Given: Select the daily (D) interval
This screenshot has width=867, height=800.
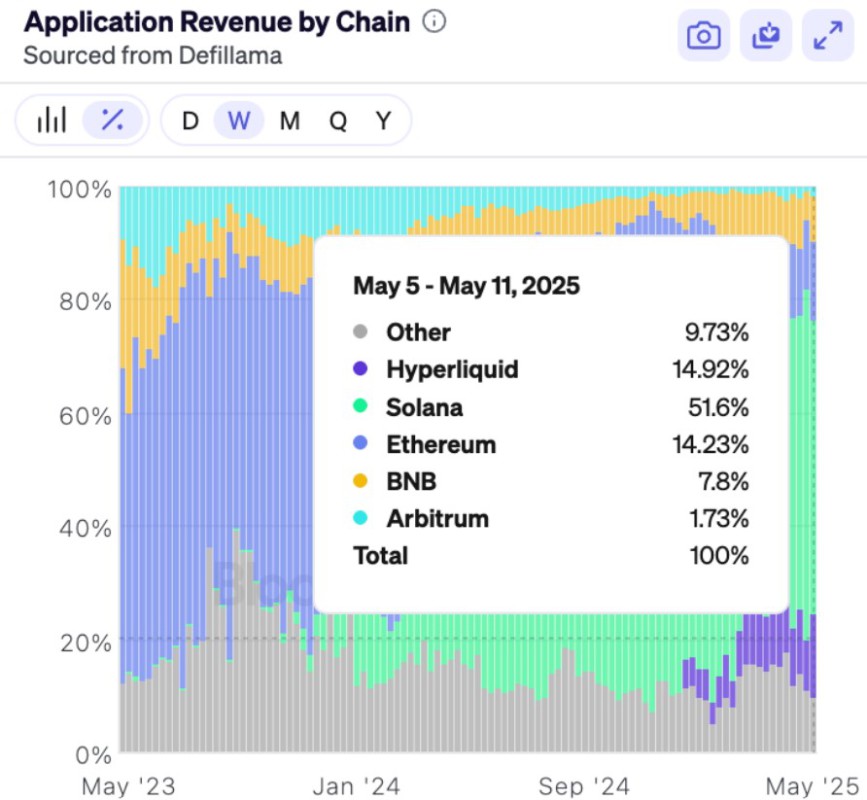Looking at the screenshot, I should 190,121.
